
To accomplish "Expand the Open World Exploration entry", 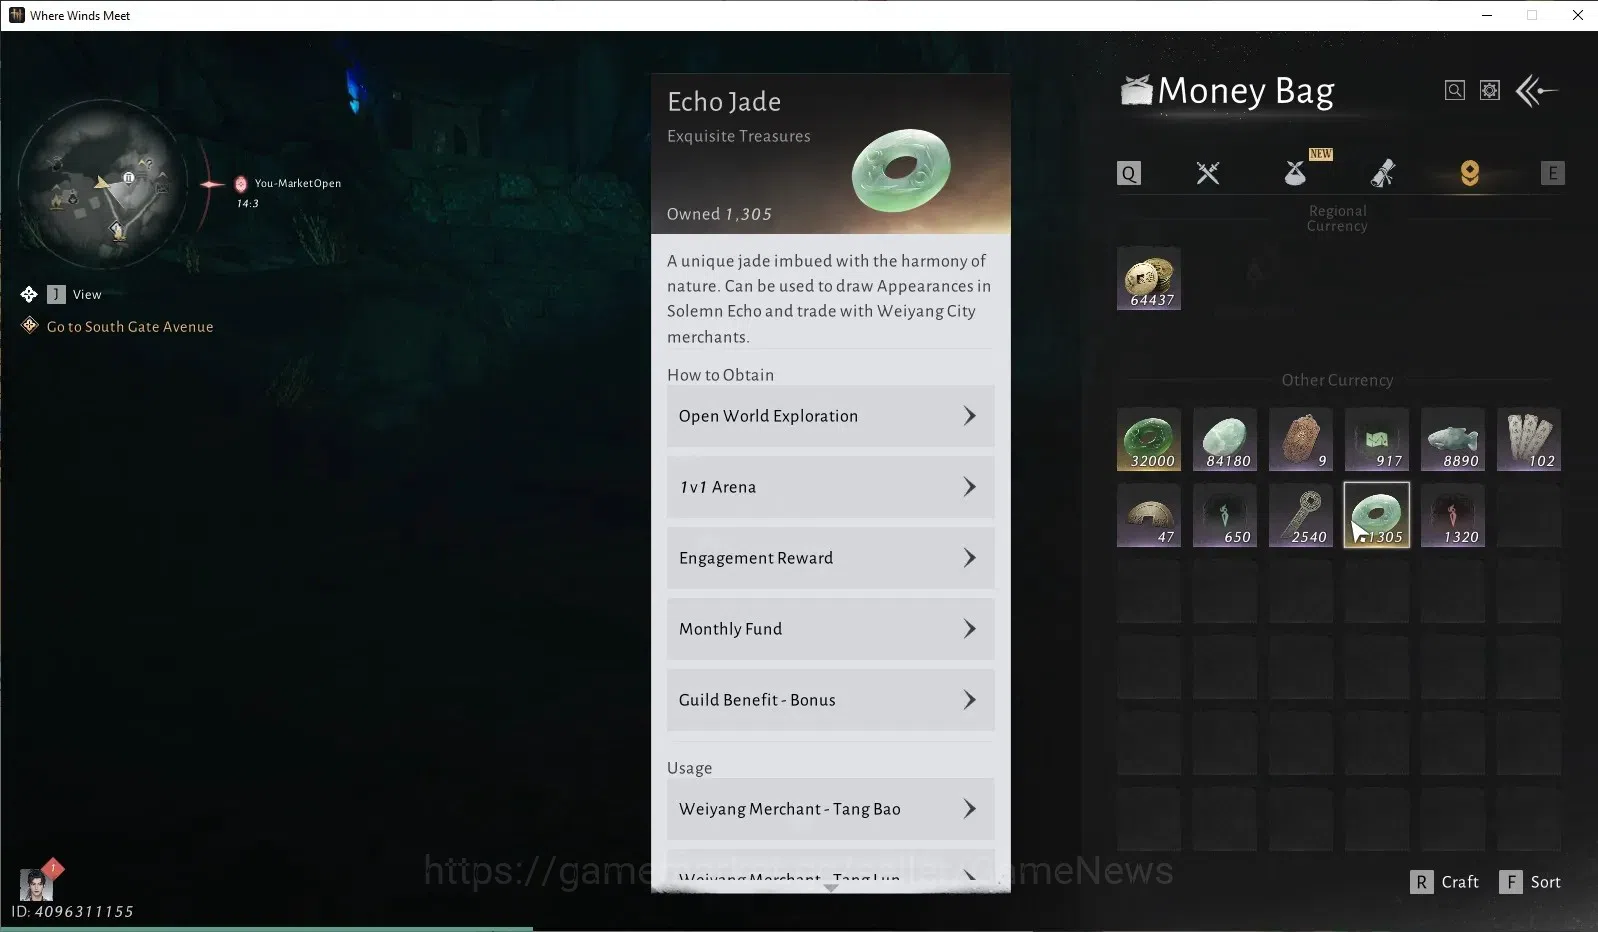I will pos(830,416).
